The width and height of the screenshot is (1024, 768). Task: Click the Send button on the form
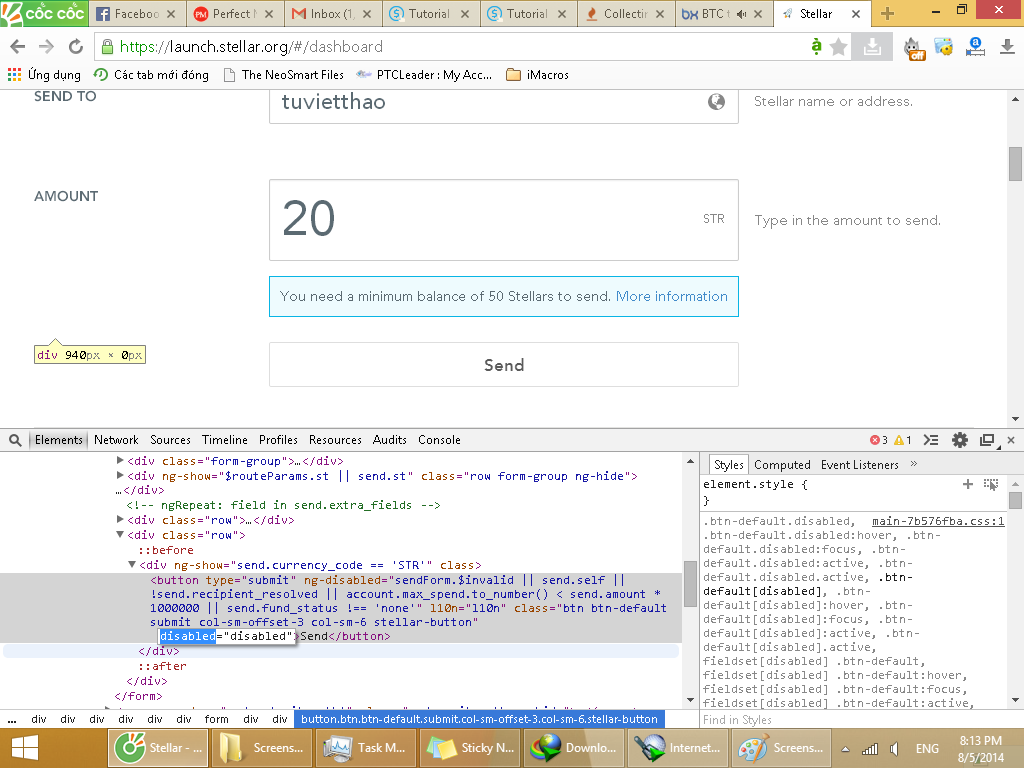(x=503, y=365)
